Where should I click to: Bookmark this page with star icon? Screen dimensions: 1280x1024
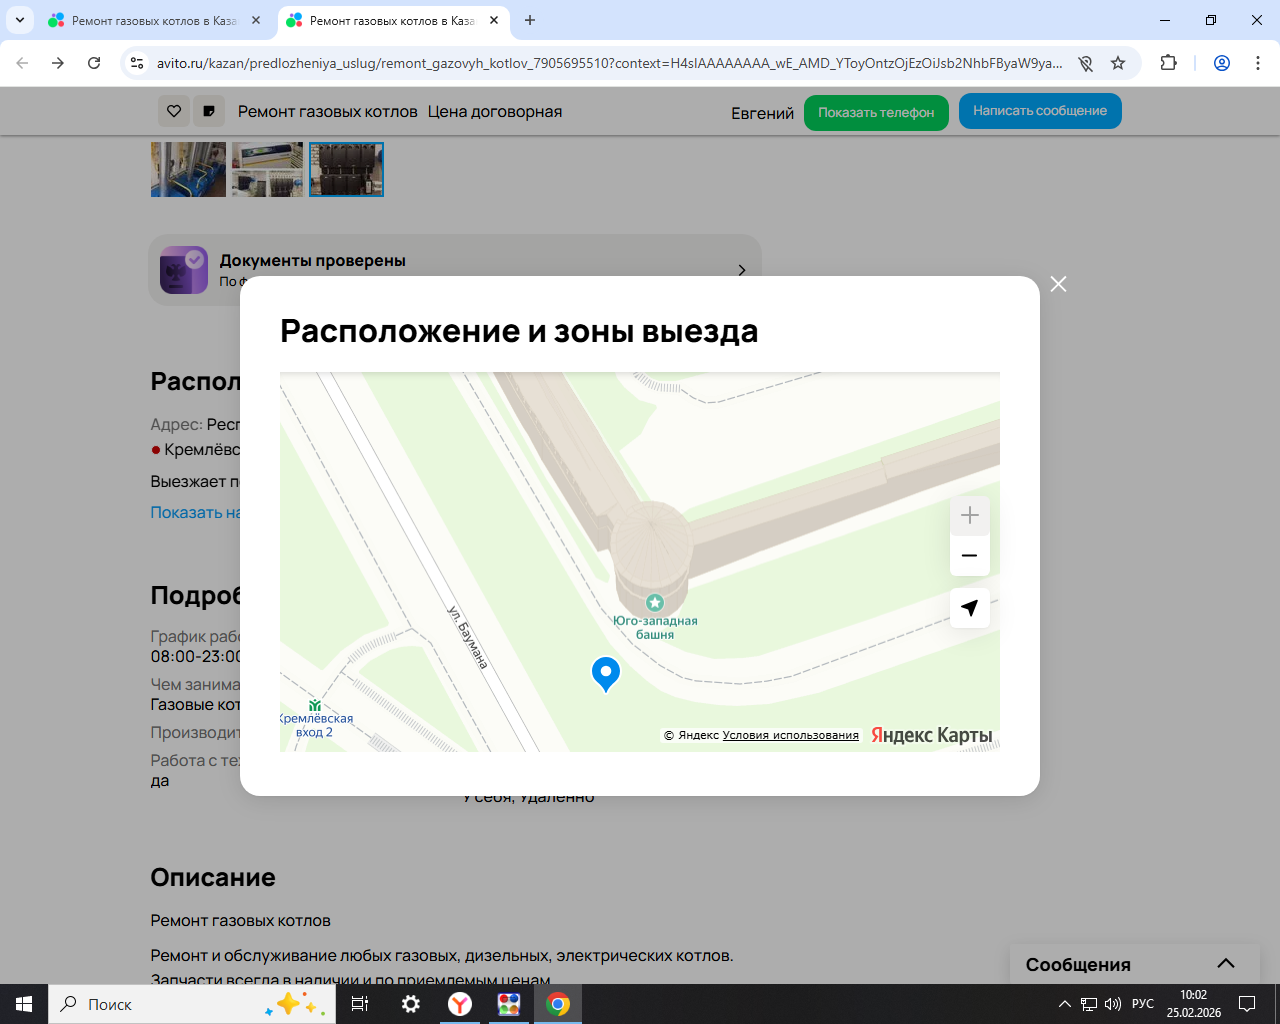pyautogui.click(x=1118, y=63)
